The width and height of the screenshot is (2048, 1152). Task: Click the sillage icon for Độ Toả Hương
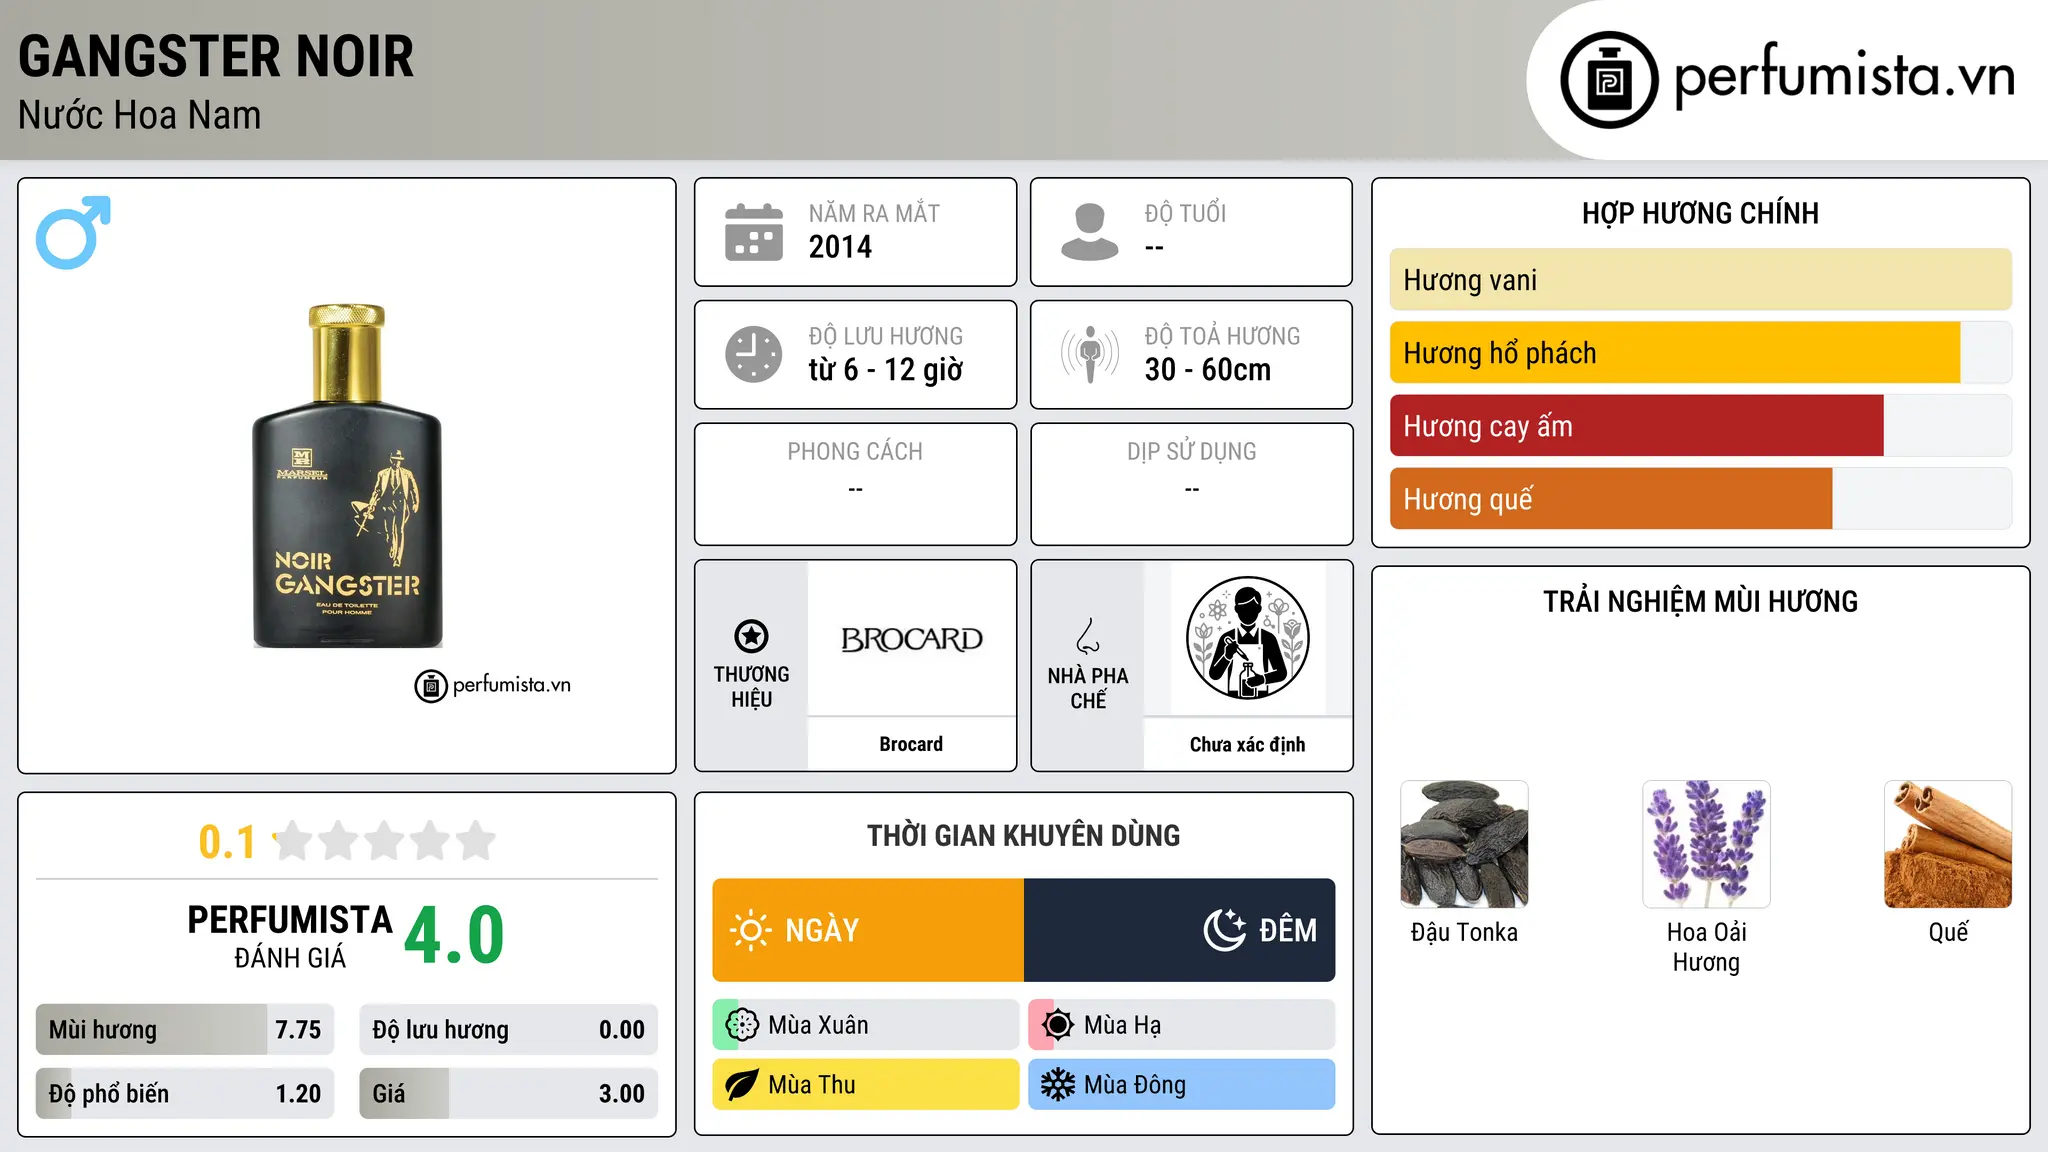click(1090, 354)
